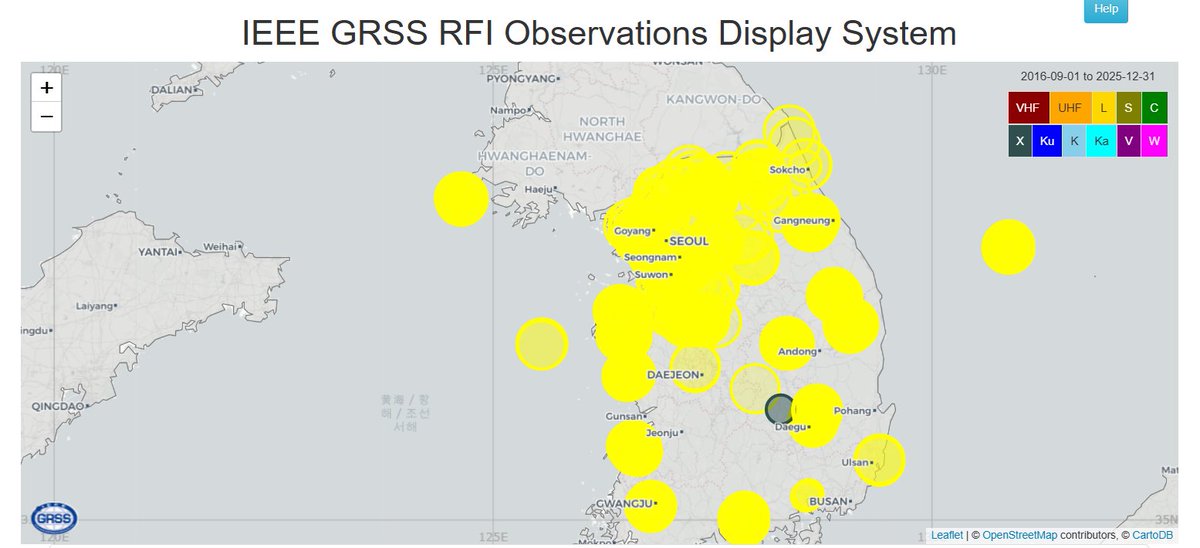1200x548 pixels.
Task: Zoom out of the map
Action: click(x=46, y=117)
